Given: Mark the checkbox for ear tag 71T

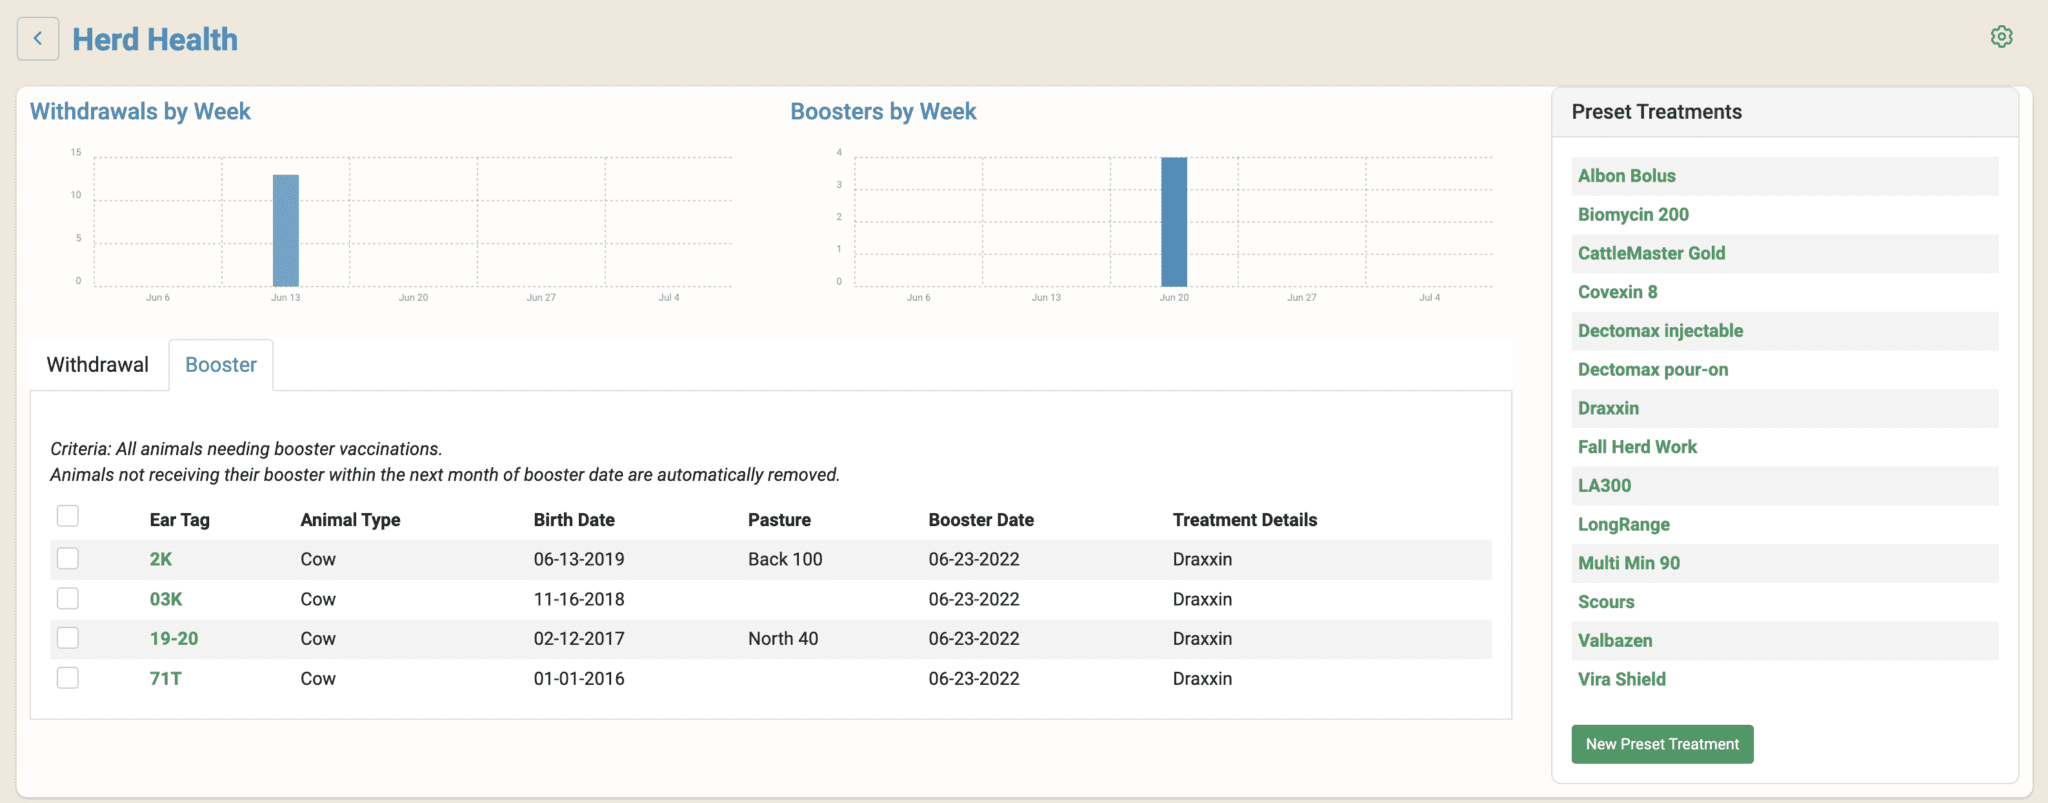Looking at the screenshot, I should (68, 678).
